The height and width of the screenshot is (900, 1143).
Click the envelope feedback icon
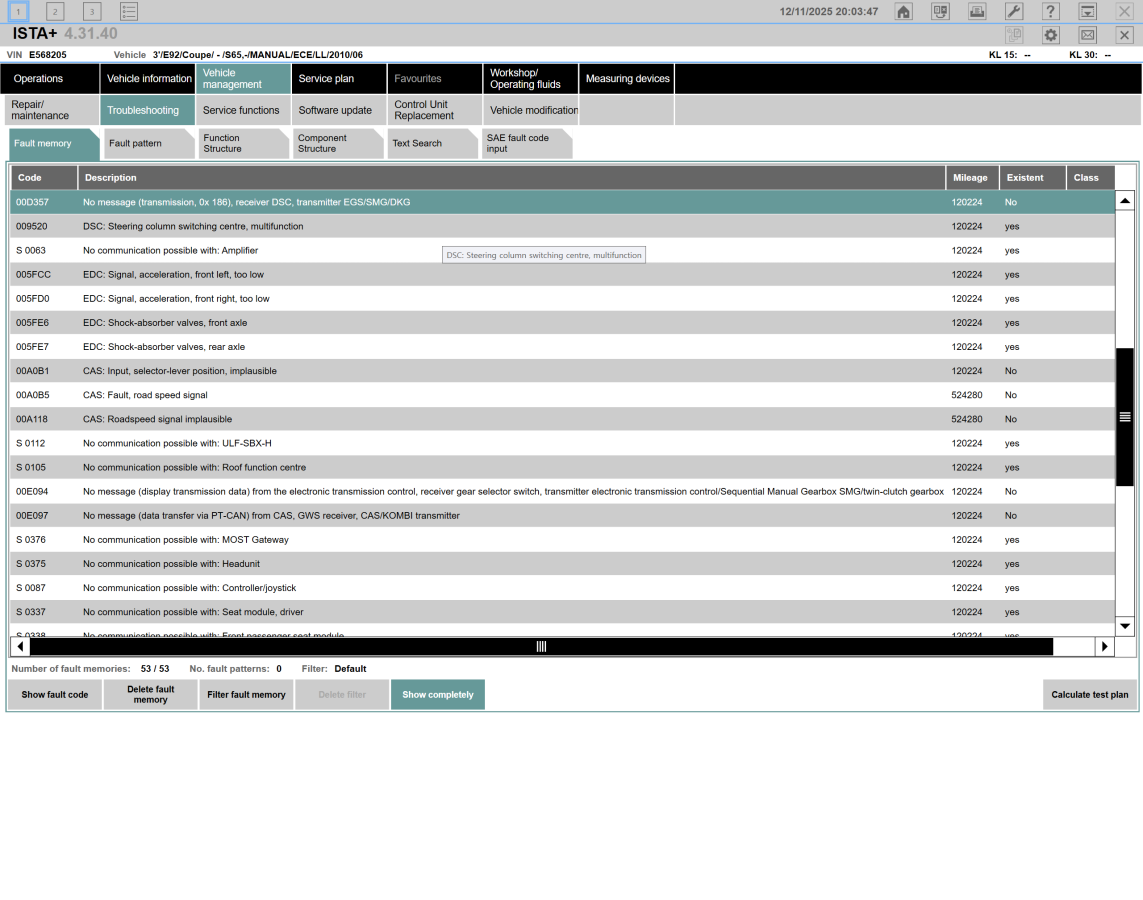point(1088,35)
